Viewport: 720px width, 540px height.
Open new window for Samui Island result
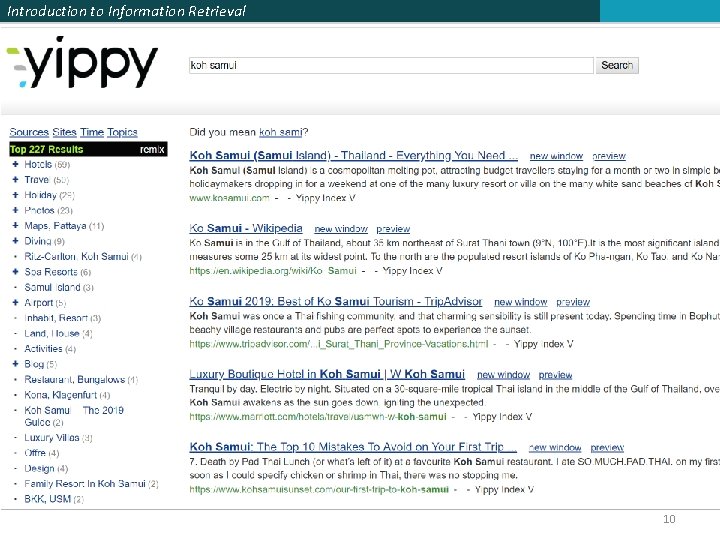pos(556,156)
